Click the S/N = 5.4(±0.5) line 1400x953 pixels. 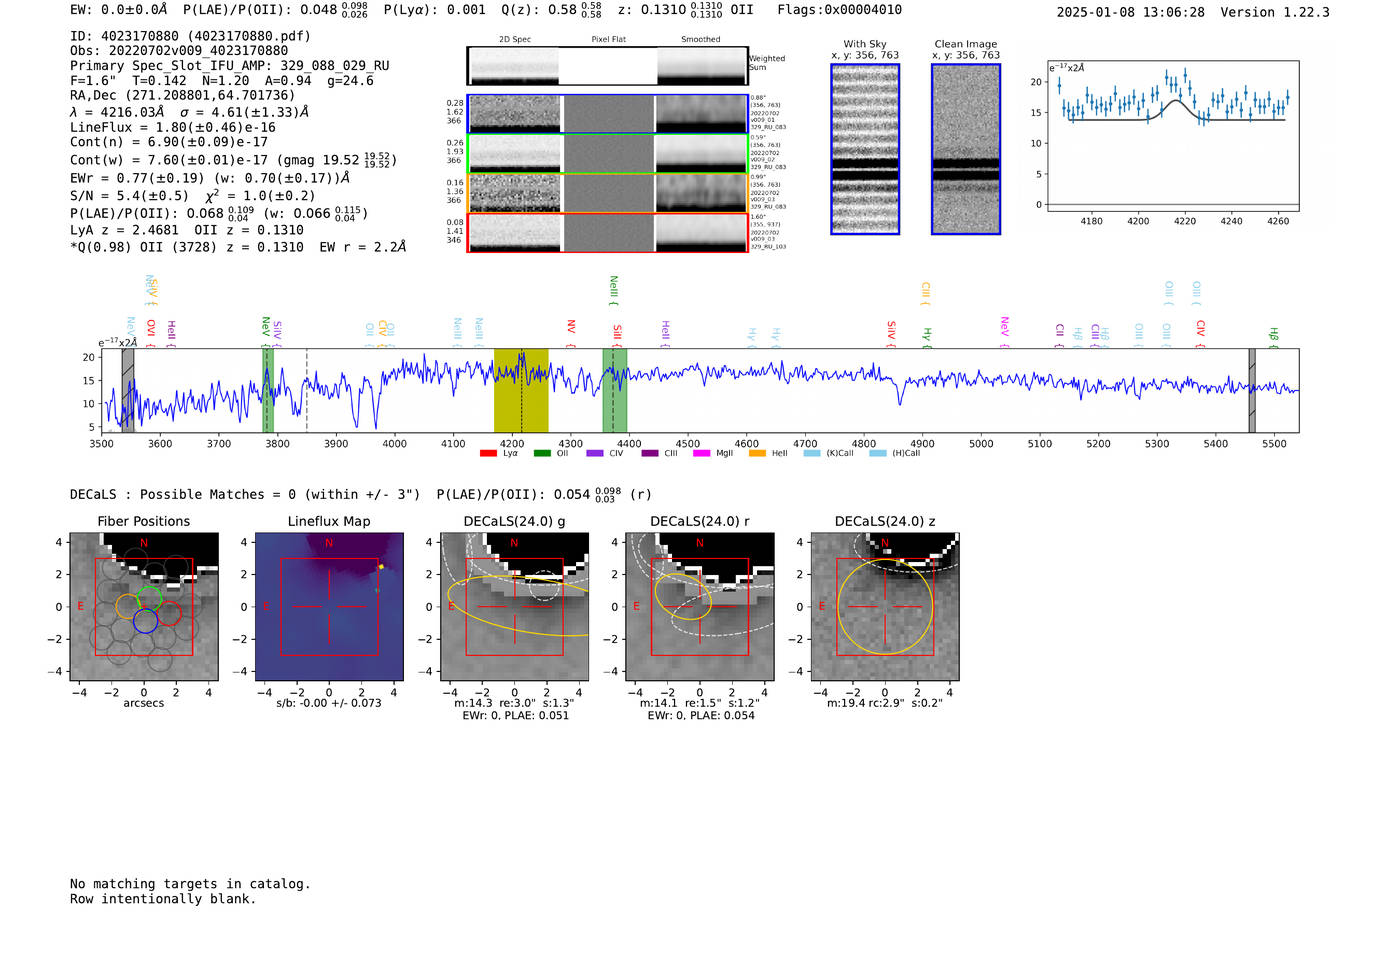pos(193,196)
